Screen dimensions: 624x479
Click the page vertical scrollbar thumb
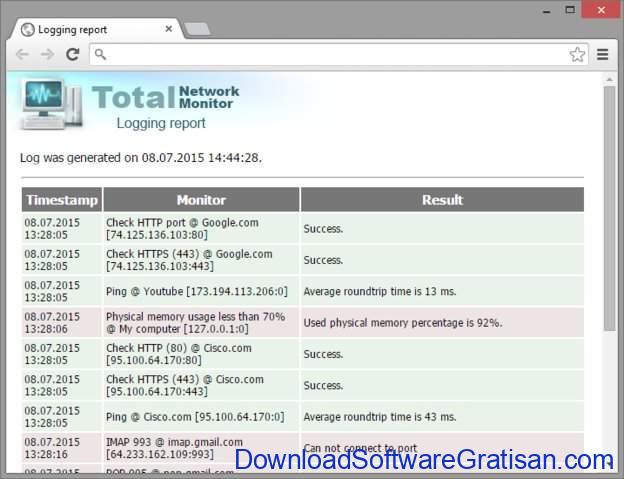pos(609,208)
